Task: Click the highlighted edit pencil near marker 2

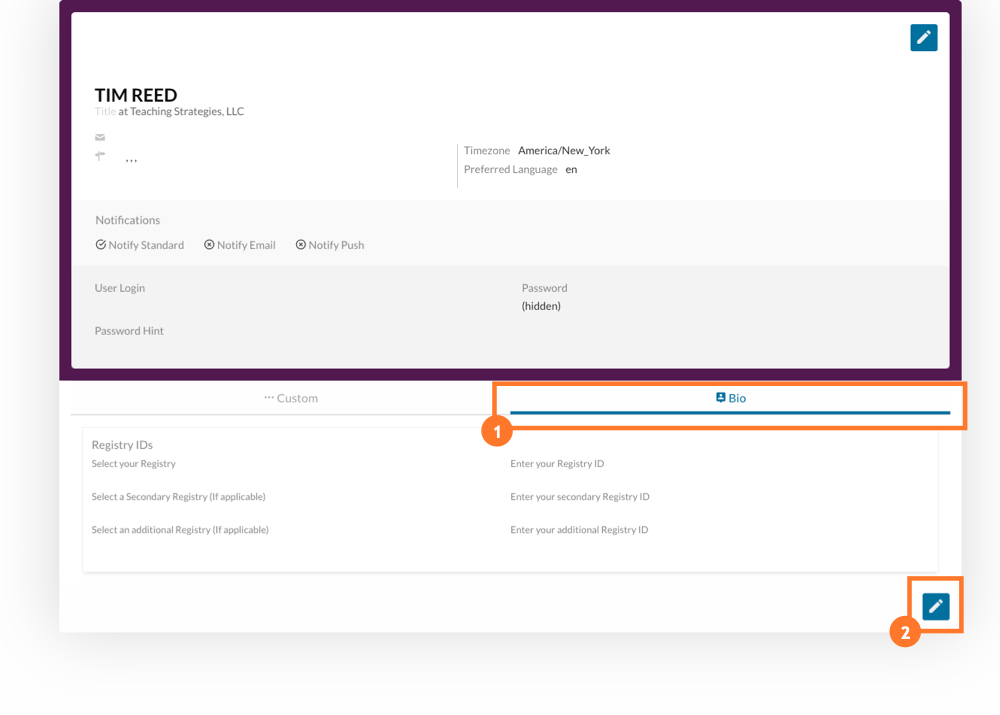Action: 935,604
